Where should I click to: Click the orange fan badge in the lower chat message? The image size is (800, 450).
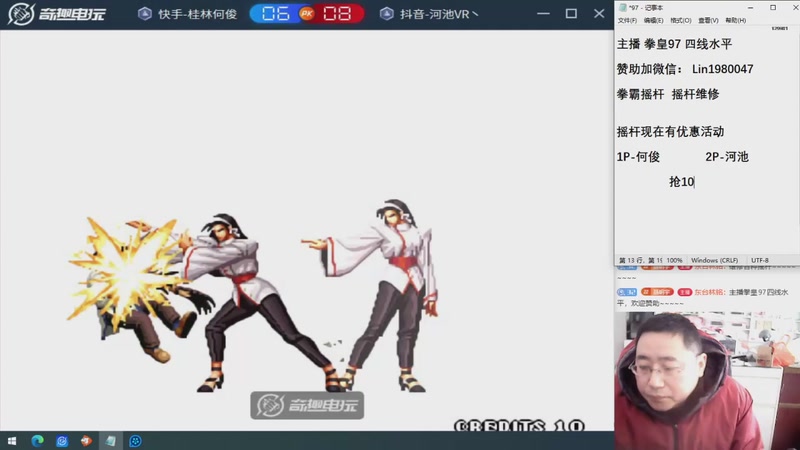[x=657, y=292]
